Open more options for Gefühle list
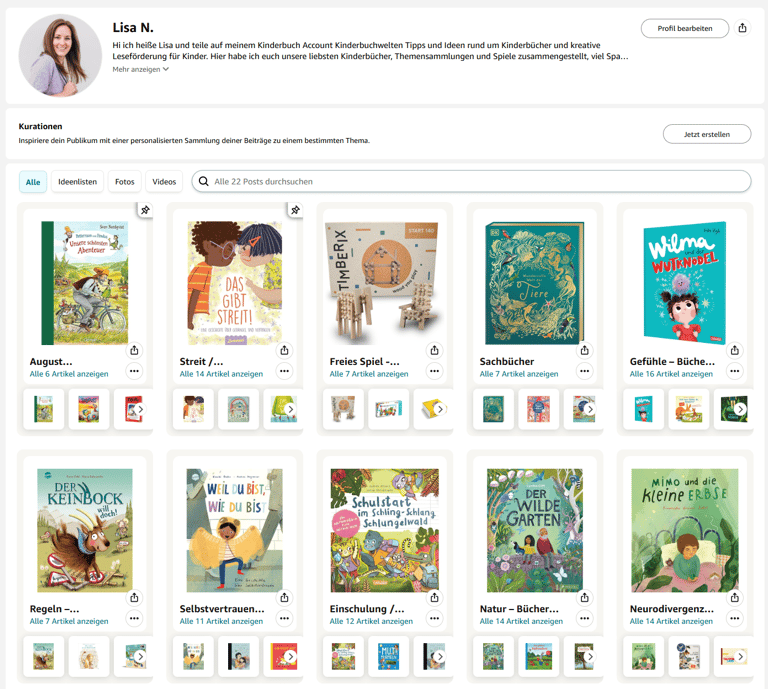This screenshot has height=689, width=768. click(x=735, y=371)
